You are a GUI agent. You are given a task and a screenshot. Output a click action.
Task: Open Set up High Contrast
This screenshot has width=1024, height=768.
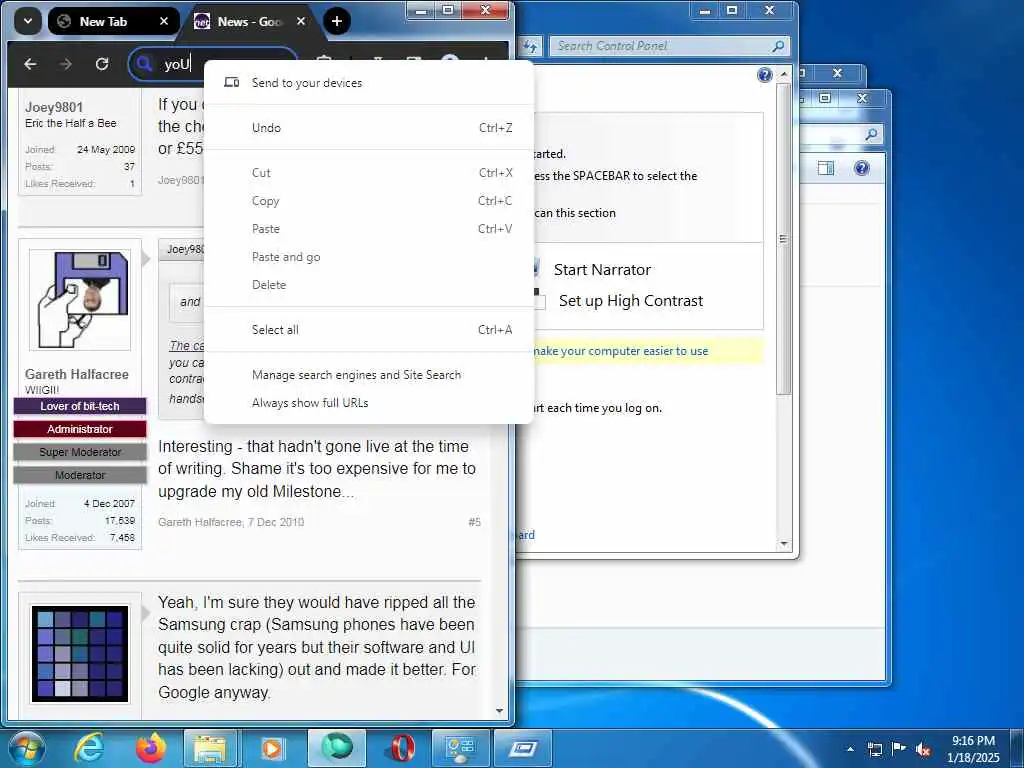pos(631,301)
